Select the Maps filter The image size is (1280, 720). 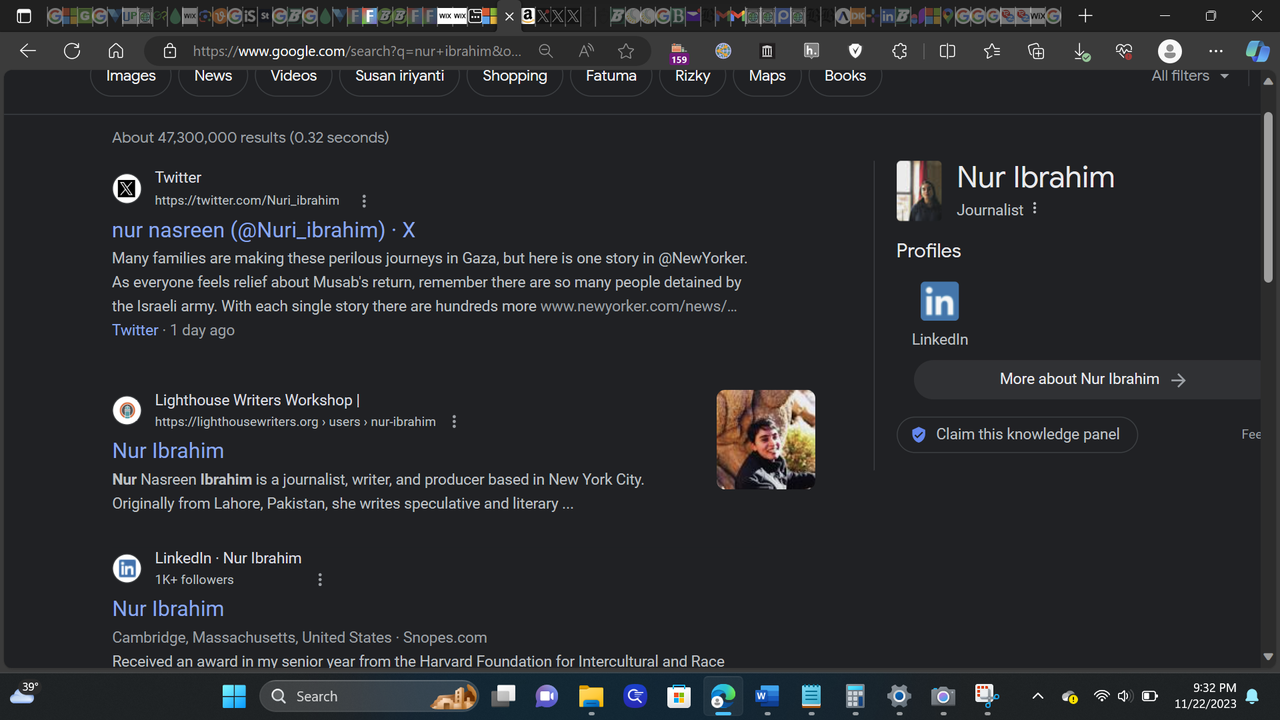coord(767,76)
